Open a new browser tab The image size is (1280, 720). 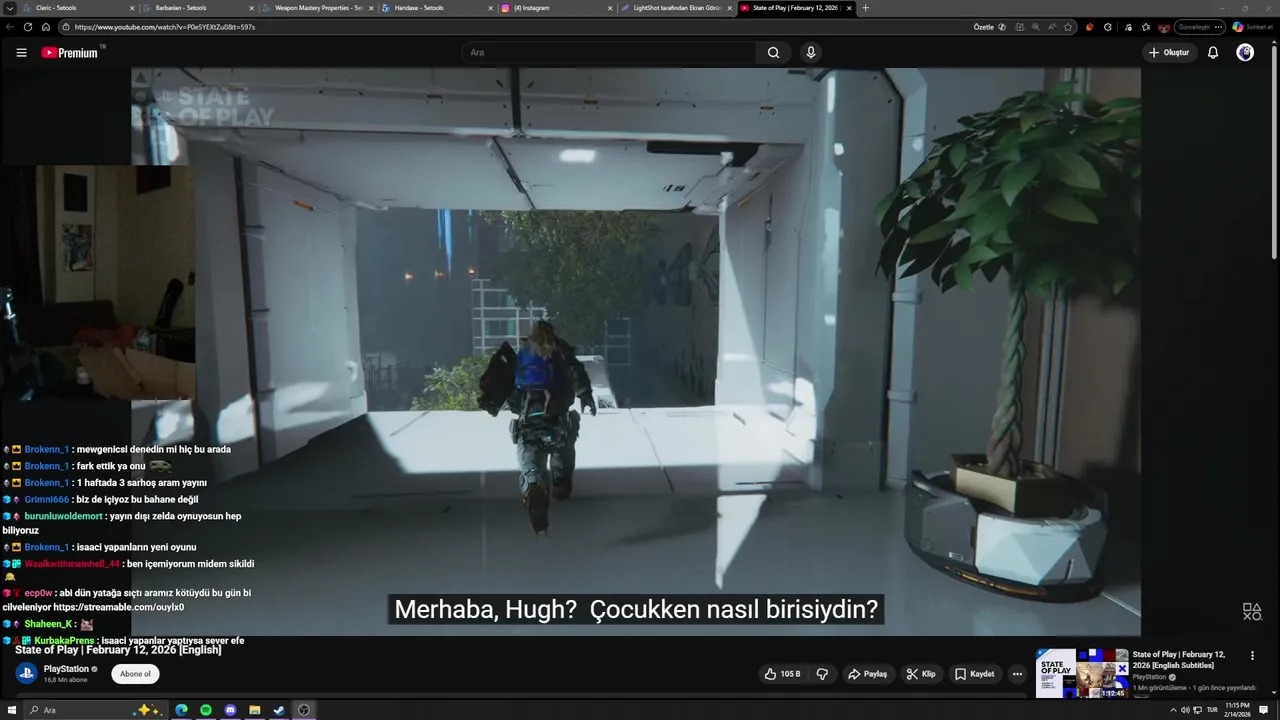click(865, 8)
